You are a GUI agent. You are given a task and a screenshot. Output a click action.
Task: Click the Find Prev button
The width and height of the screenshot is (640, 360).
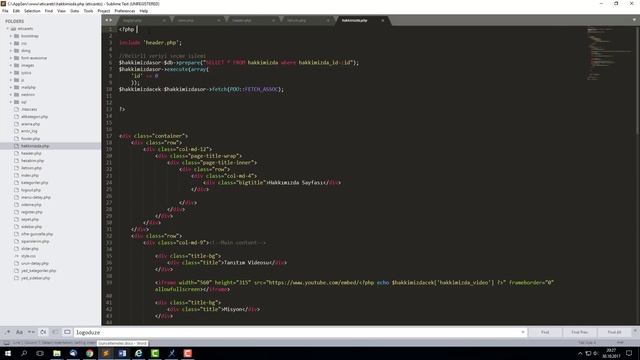click(x=580, y=332)
